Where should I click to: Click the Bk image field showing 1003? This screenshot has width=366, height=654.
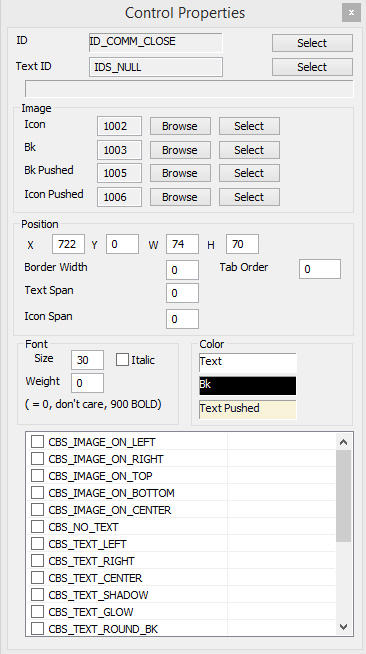tap(119, 150)
